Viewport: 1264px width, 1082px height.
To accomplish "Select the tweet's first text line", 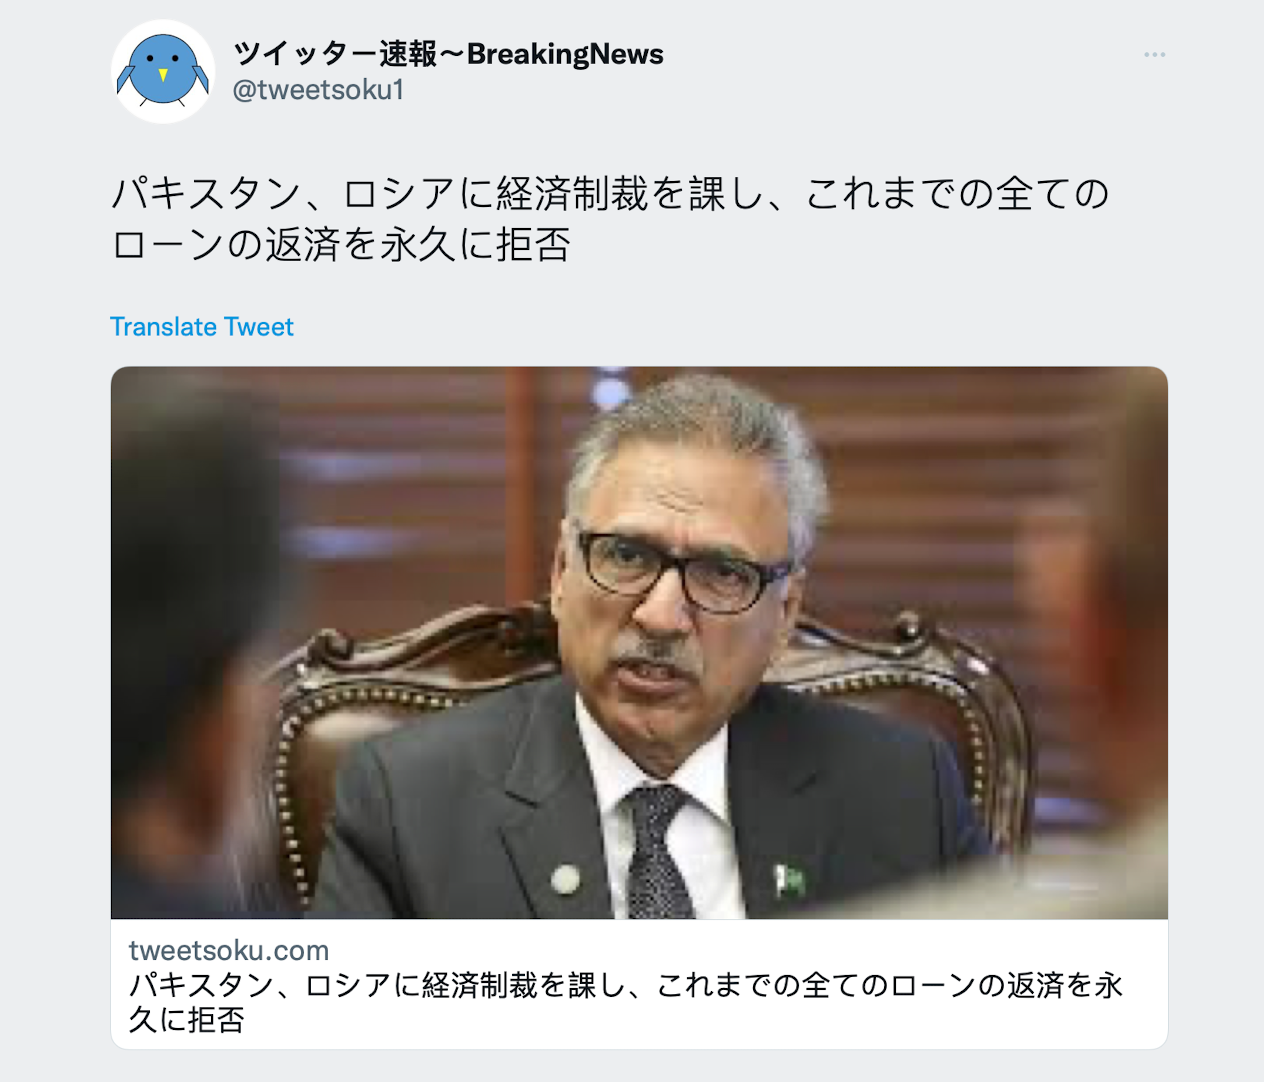I will pyautogui.click(x=610, y=193).
